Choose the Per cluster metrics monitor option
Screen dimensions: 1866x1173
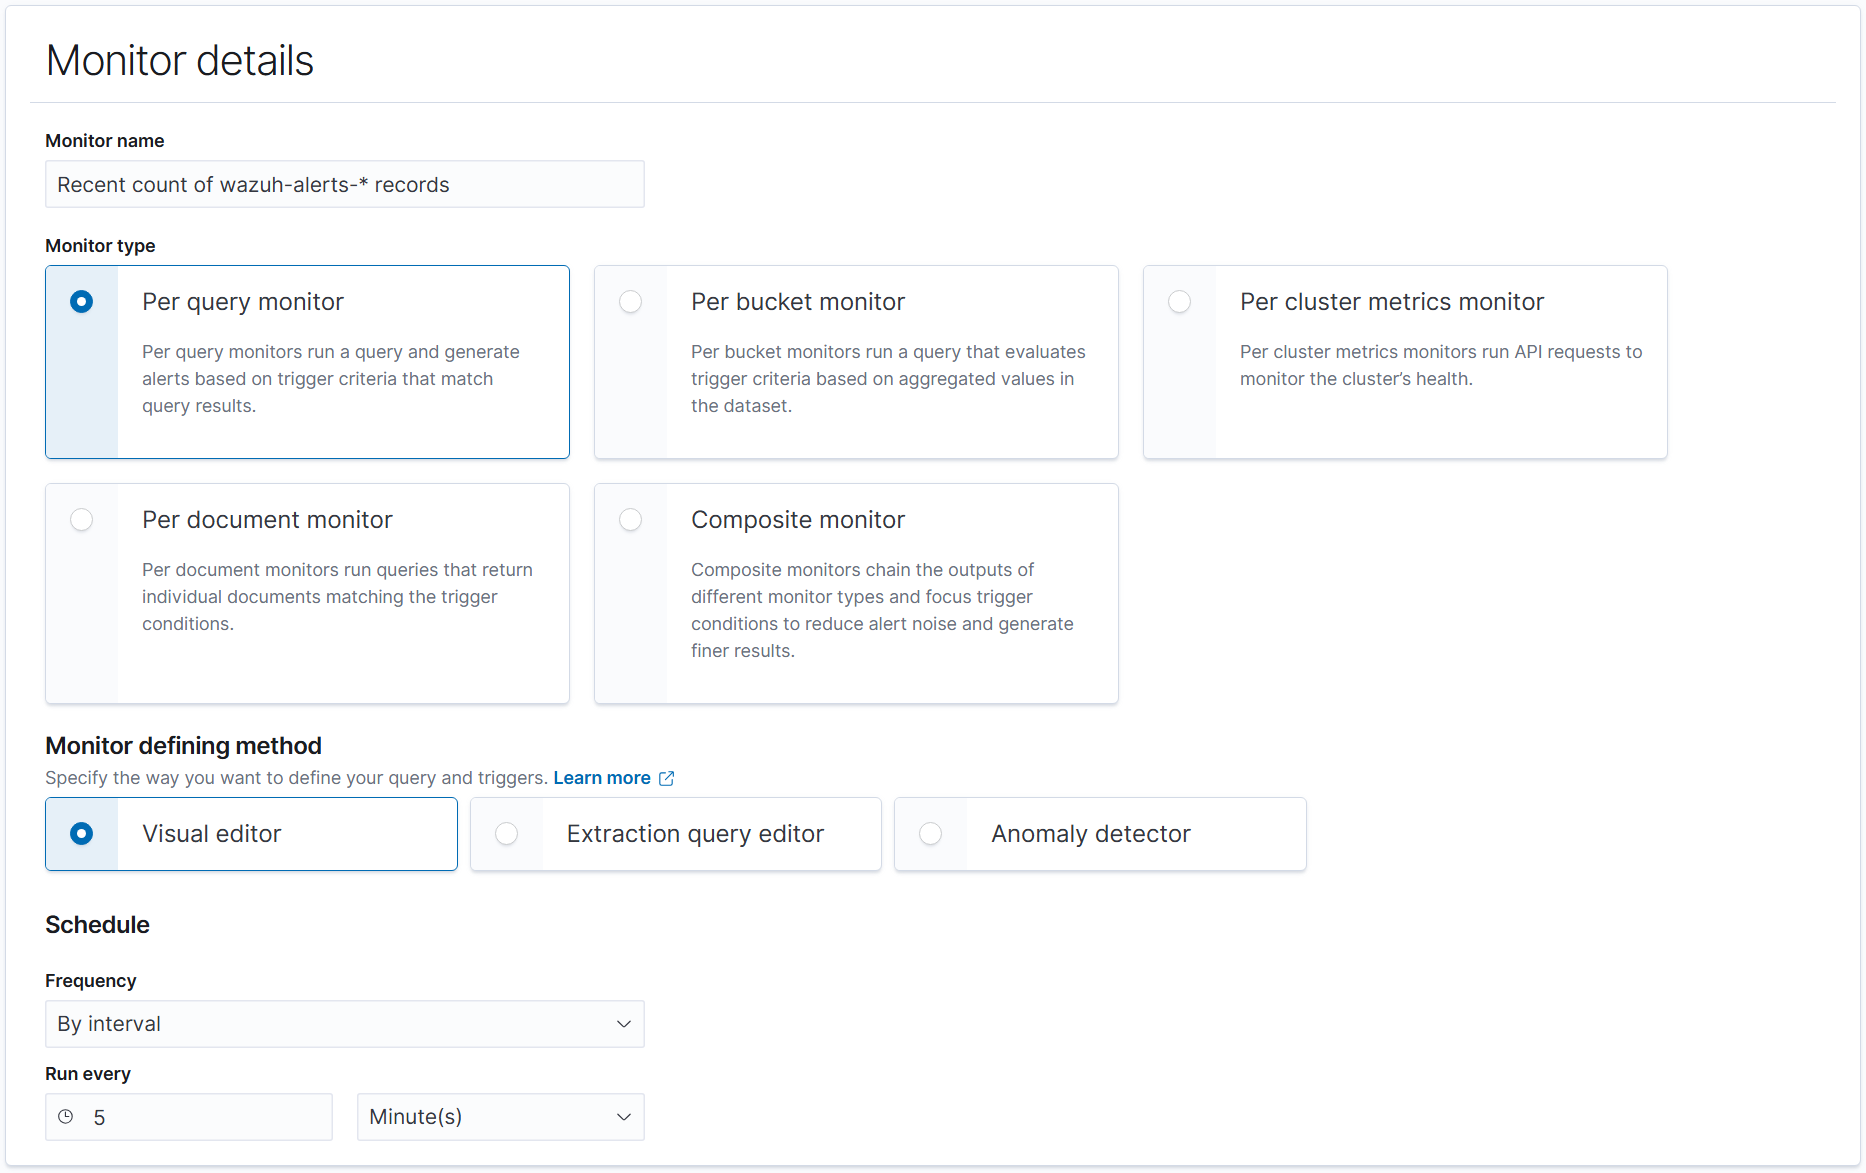point(1179,302)
